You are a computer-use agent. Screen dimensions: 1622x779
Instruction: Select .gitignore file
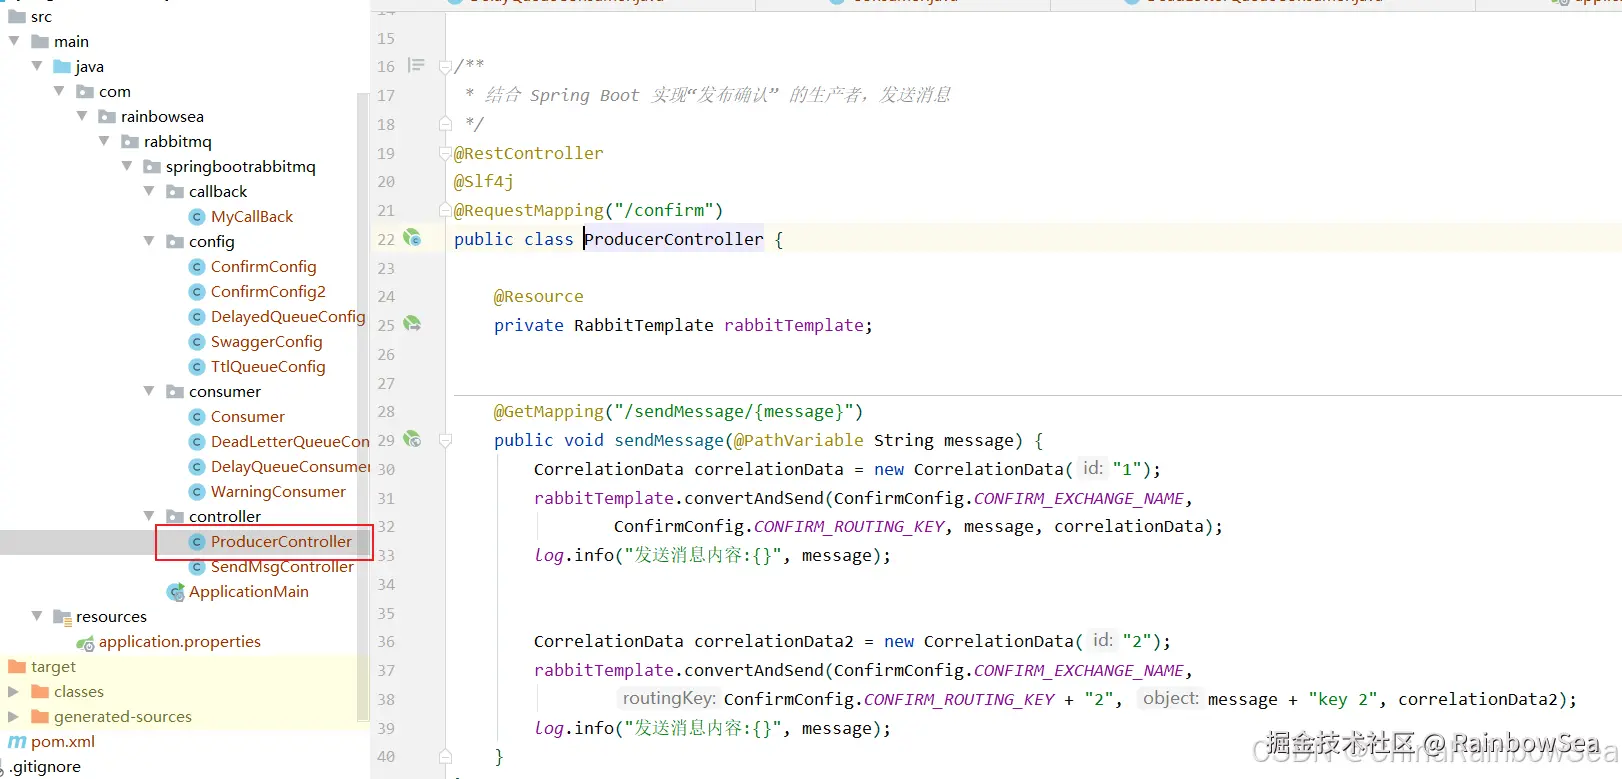[46, 767]
